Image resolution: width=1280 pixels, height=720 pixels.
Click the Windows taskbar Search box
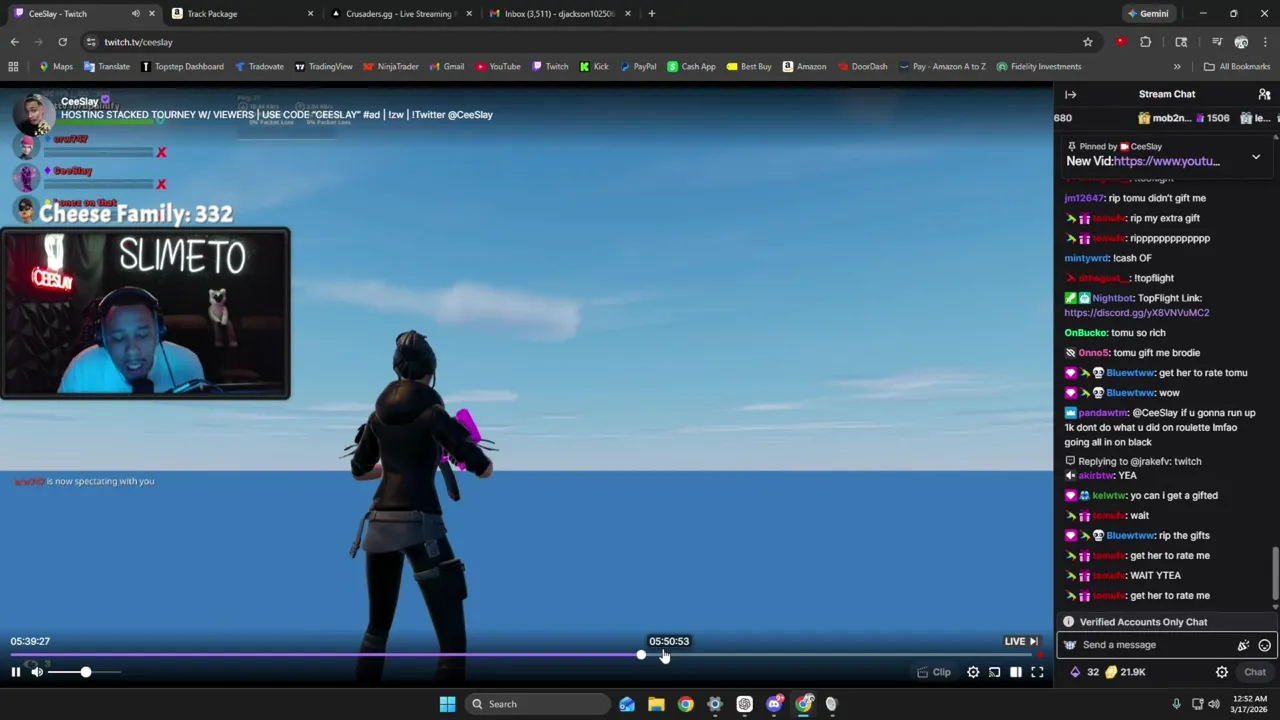tap(538, 704)
